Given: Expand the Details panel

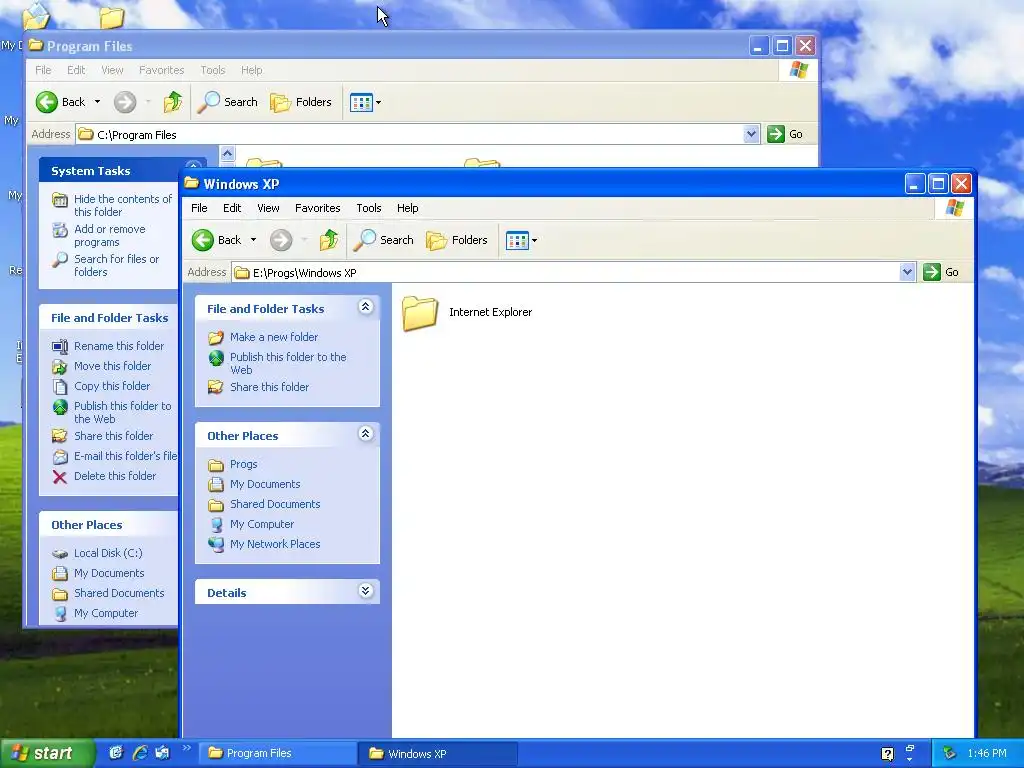Looking at the screenshot, I should coord(366,591).
